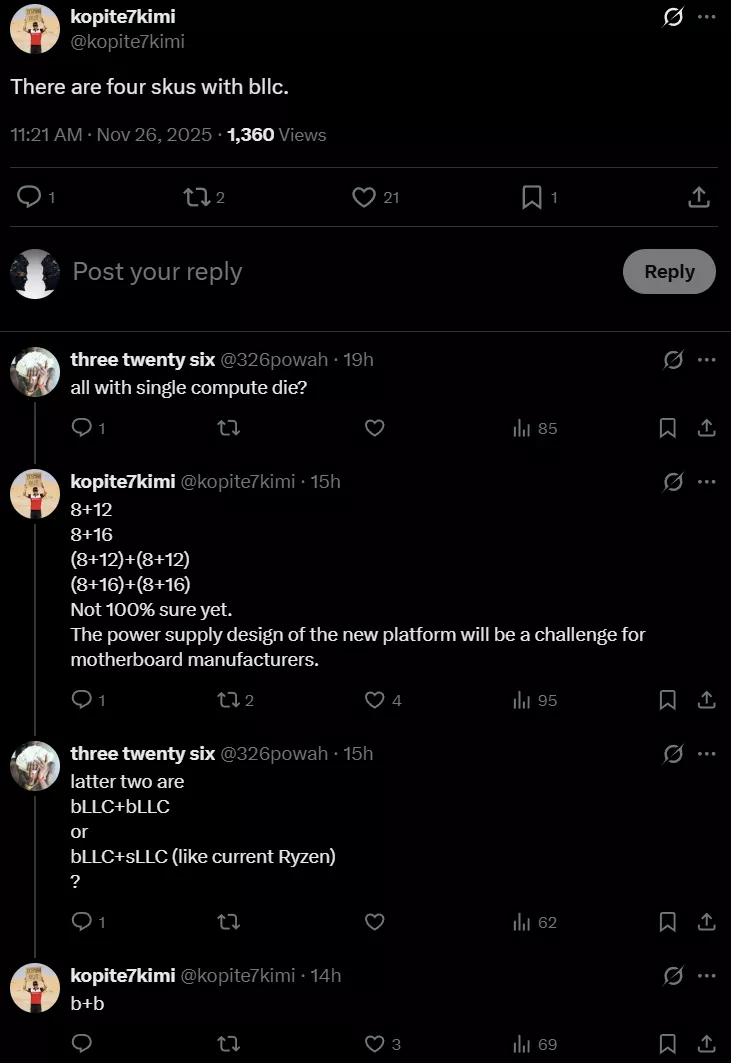Like the main post with 21 likes
Screen dimensions: 731x1063
tap(364, 197)
